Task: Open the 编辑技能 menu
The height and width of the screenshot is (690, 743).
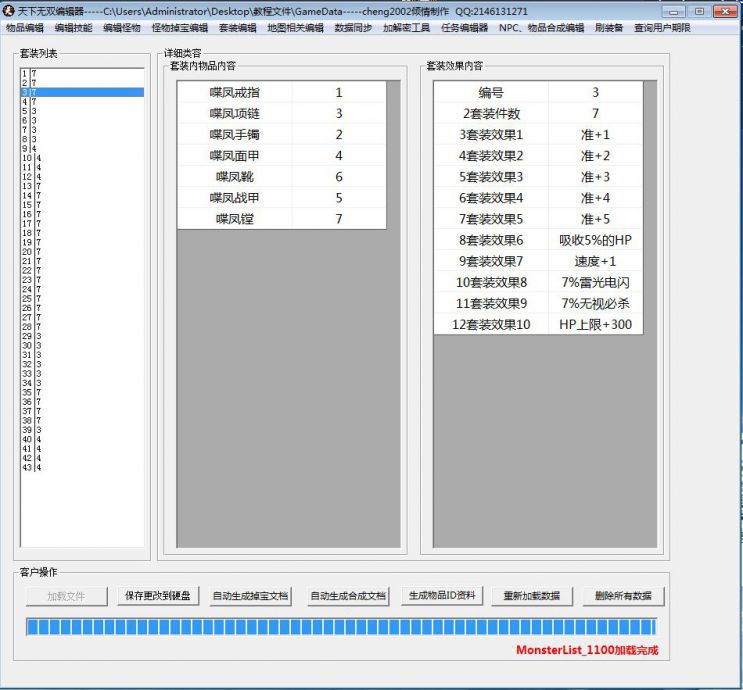Action: point(73,28)
